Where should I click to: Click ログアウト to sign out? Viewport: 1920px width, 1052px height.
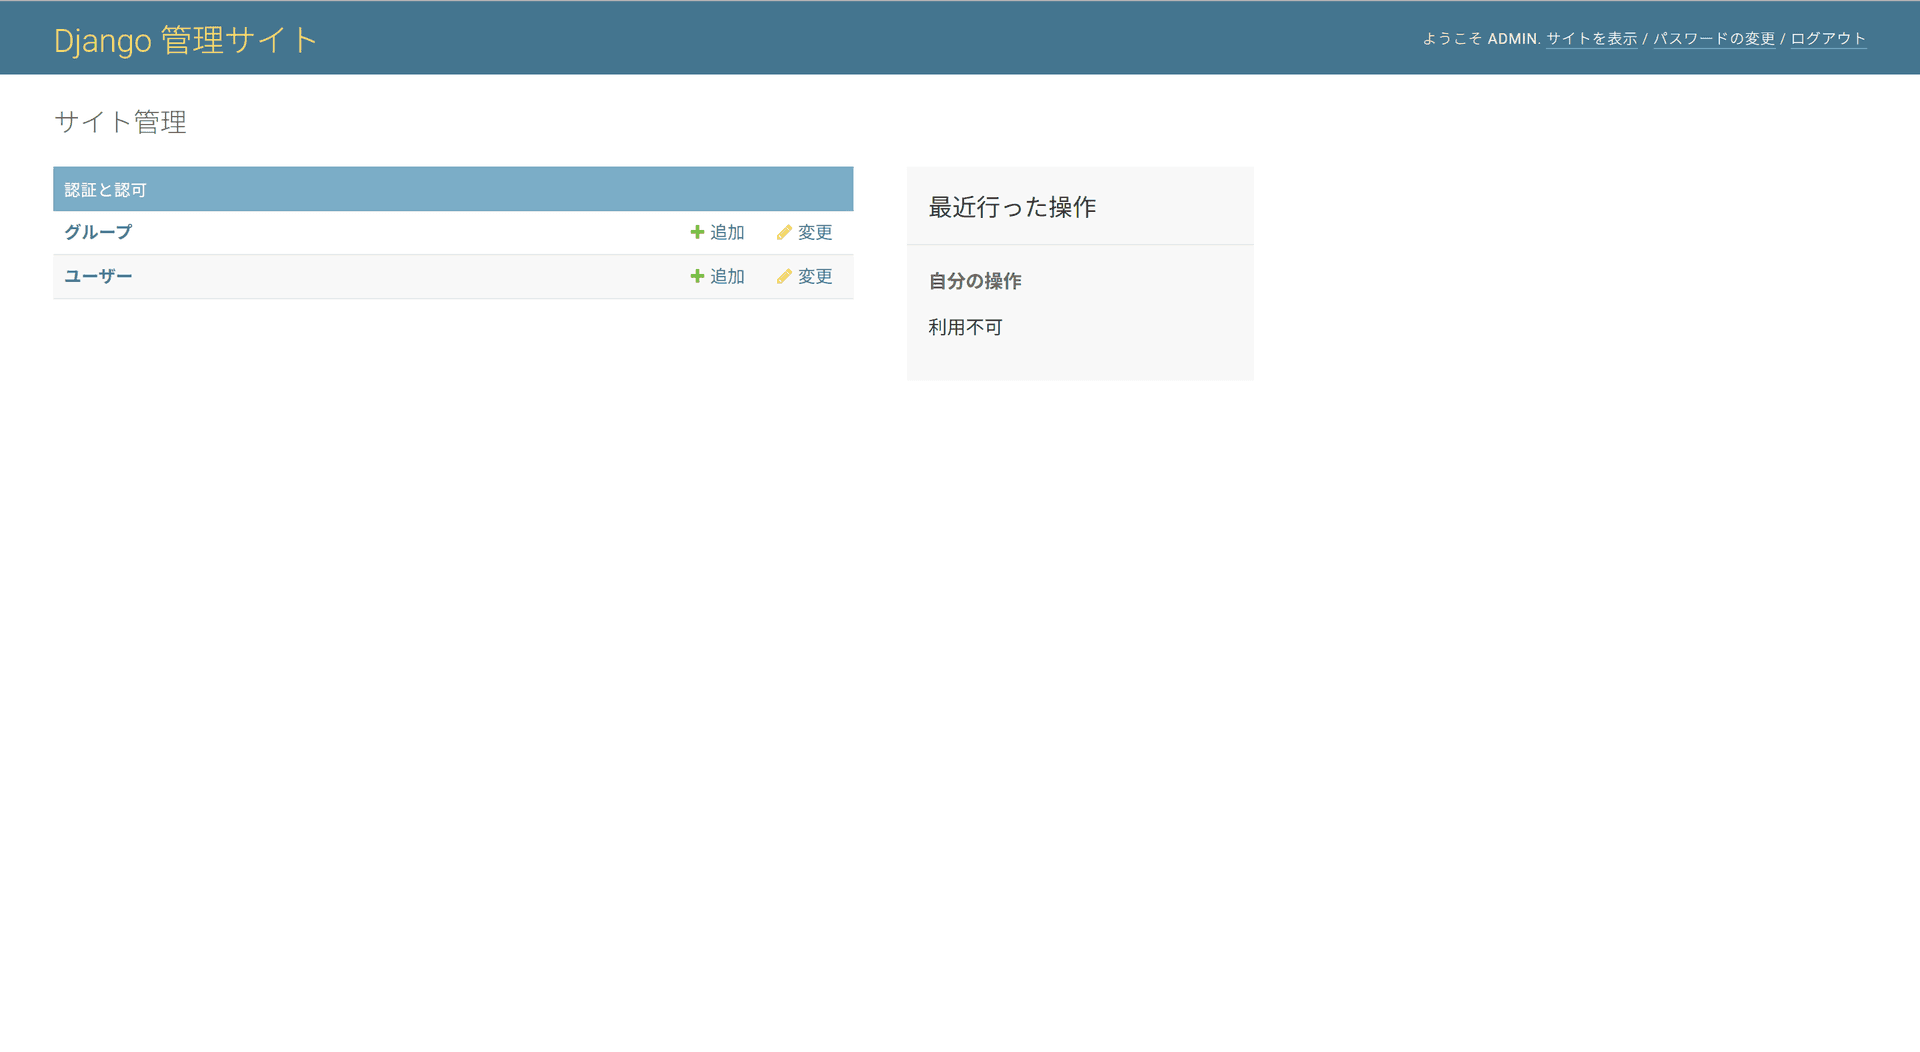click(1828, 39)
